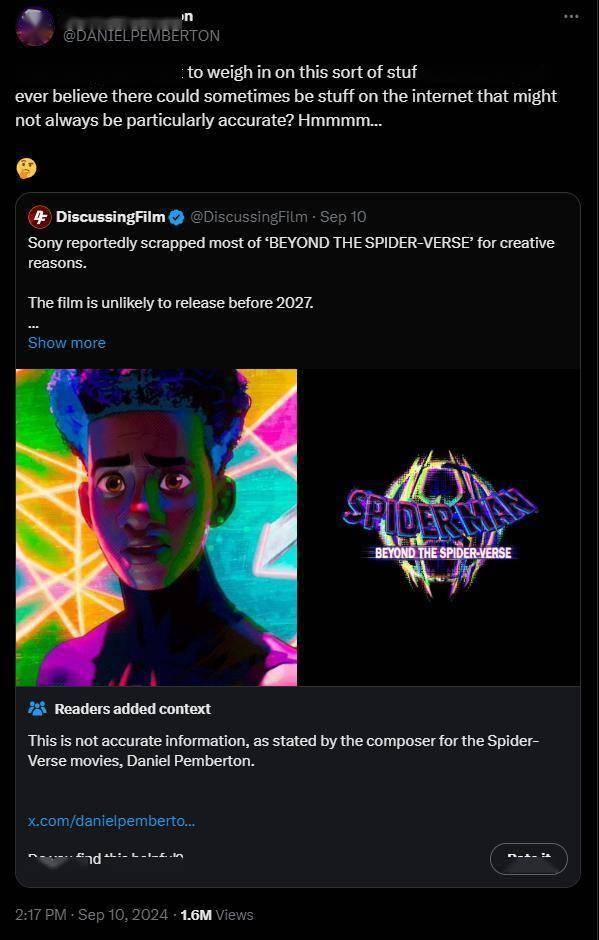Click the Readers added context people icon
Image resolution: width=599 pixels, height=940 pixels.
(37, 709)
